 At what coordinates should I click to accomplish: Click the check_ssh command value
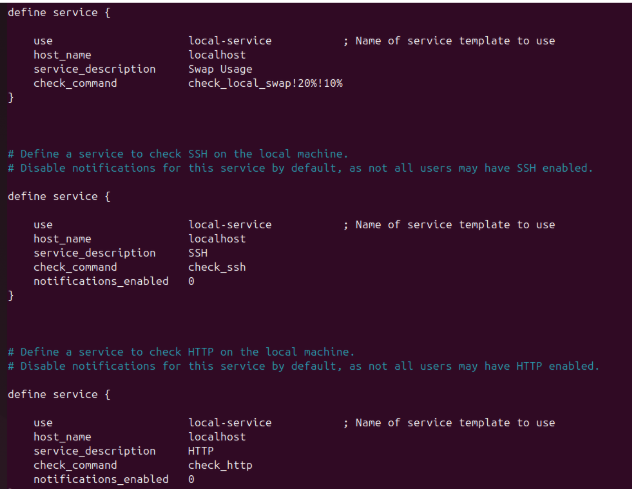point(216,267)
